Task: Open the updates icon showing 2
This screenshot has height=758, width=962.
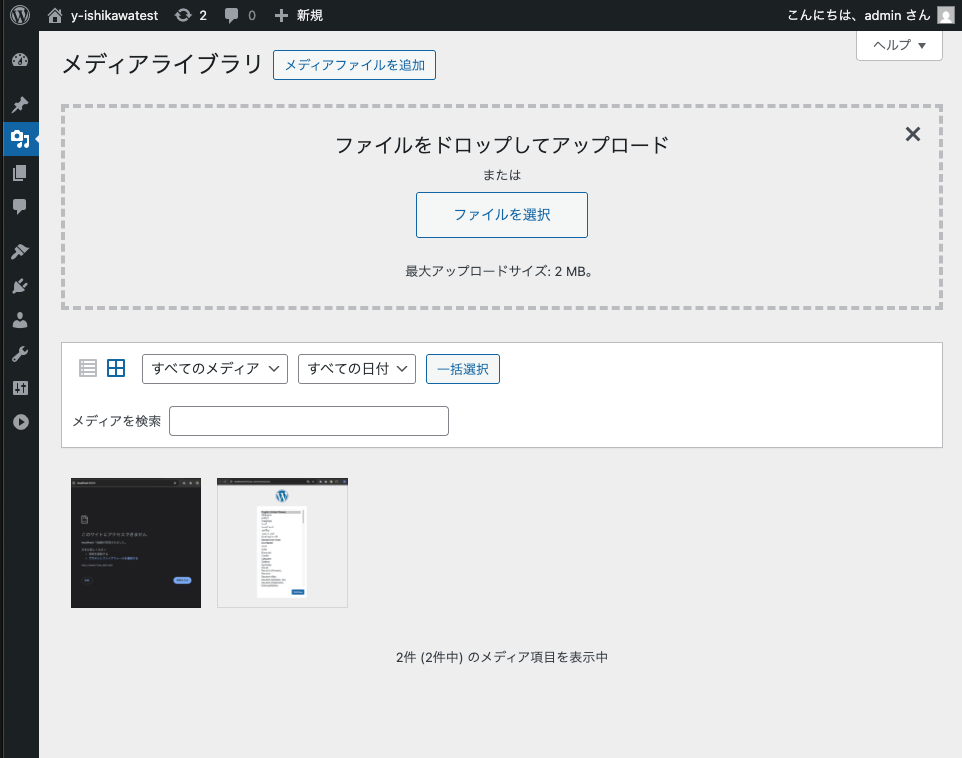Action: tap(191, 15)
